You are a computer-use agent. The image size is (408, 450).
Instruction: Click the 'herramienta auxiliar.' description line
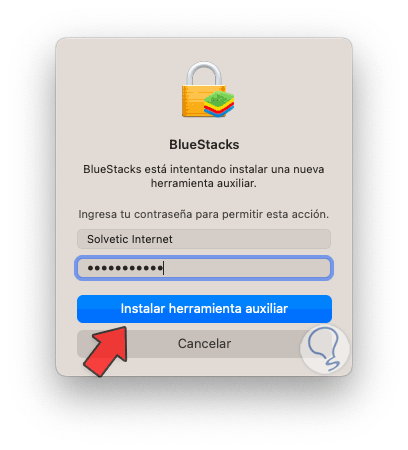(204, 183)
